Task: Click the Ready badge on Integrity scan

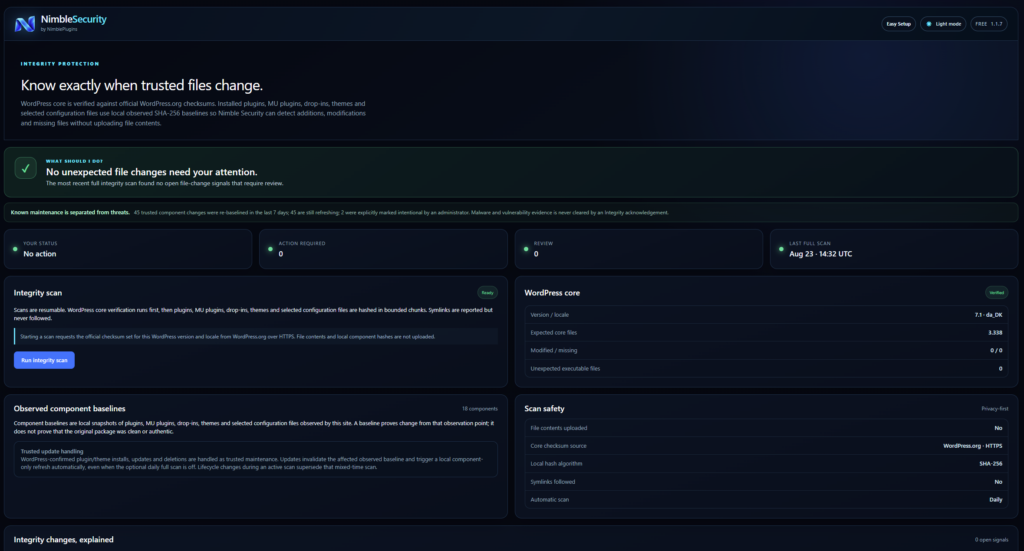Action: coord(487,292)
